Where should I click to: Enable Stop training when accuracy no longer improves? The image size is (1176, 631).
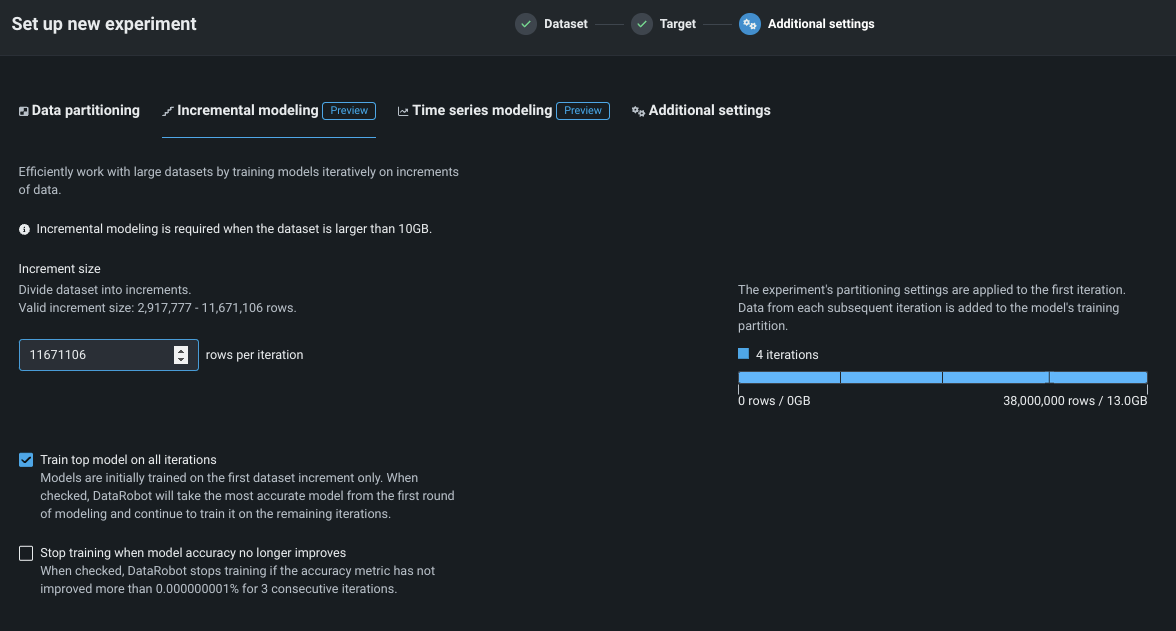click(26, 553)
